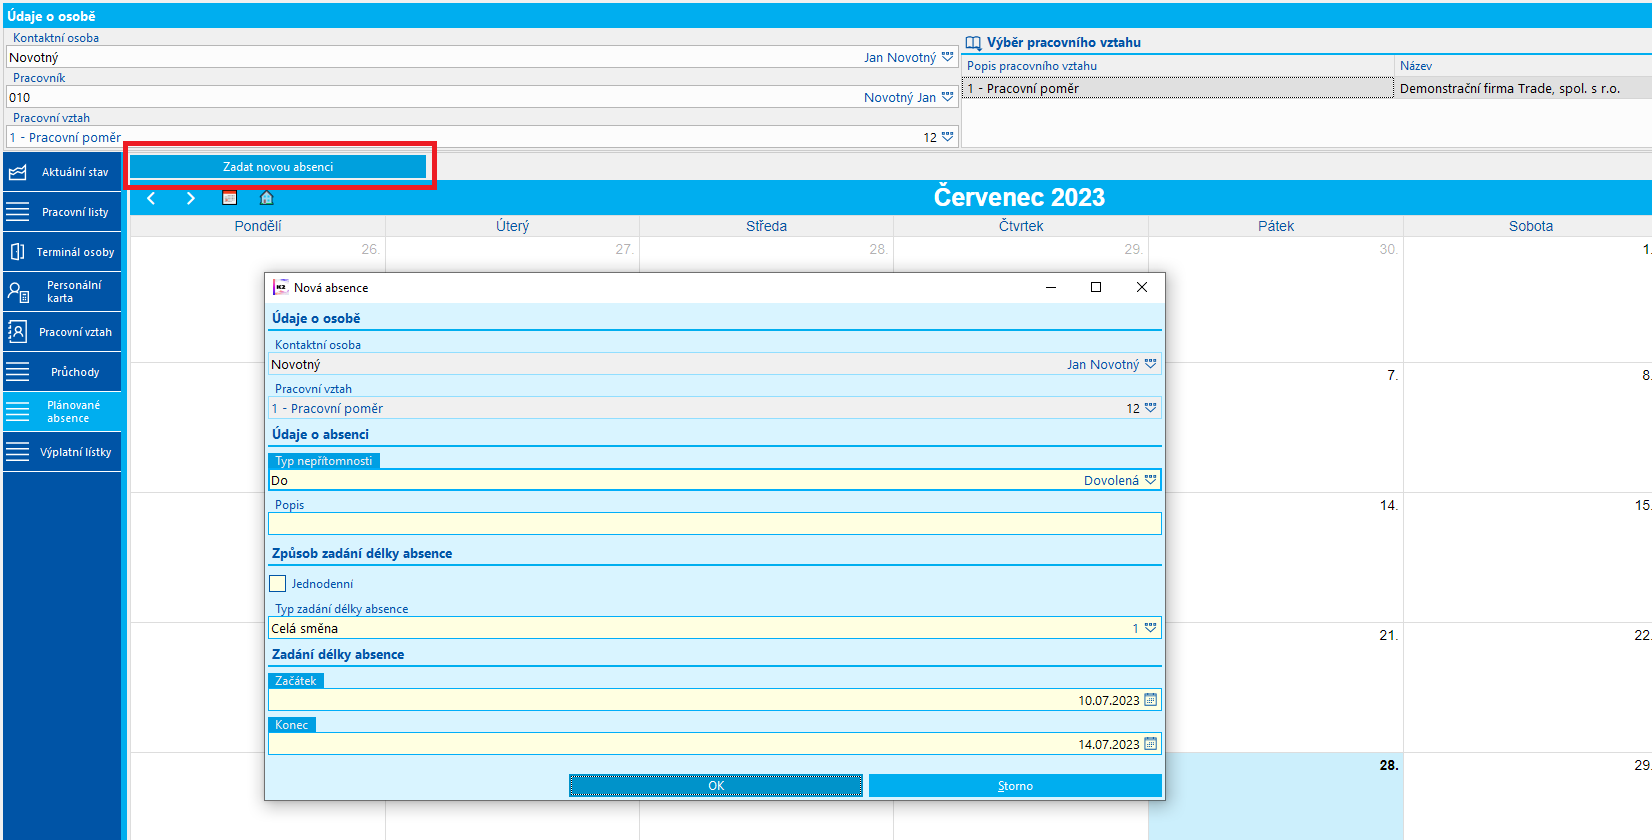The image size is (1652, 840).
Task: Open Pracovní listy sidebar item
Action: pos(62,212)
